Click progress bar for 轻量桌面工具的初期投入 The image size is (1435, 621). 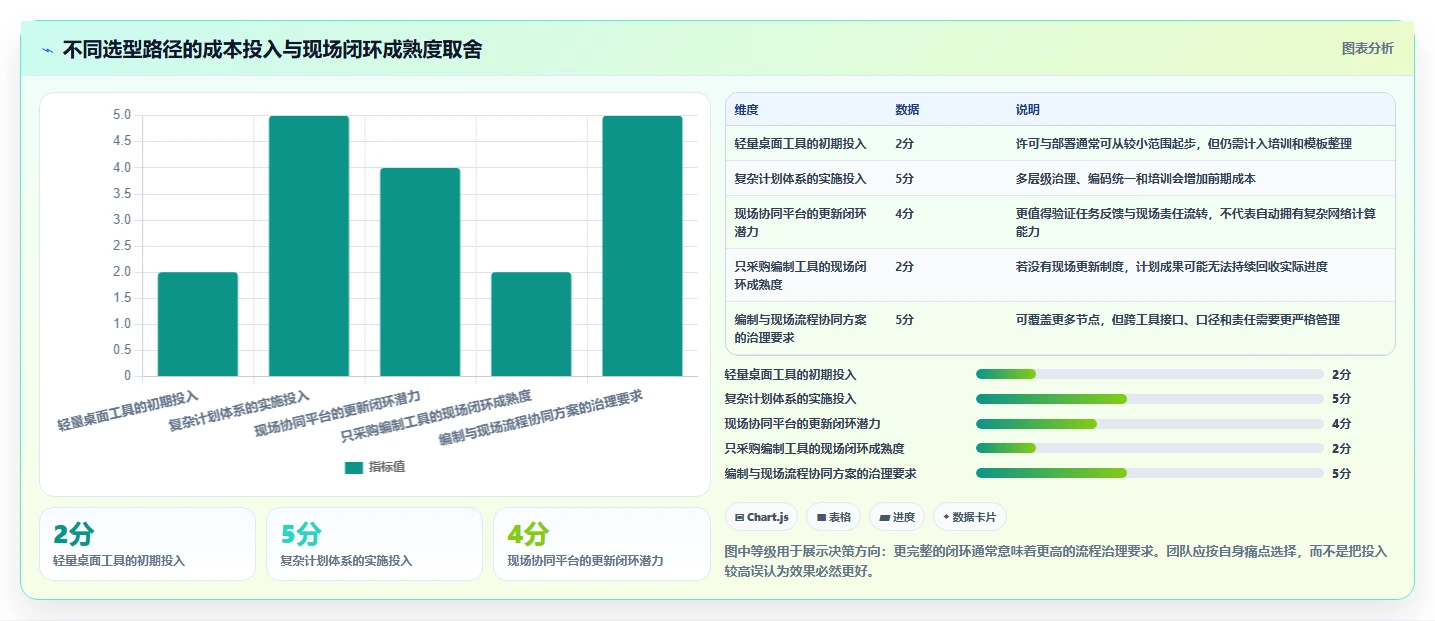coord(1150,374)
